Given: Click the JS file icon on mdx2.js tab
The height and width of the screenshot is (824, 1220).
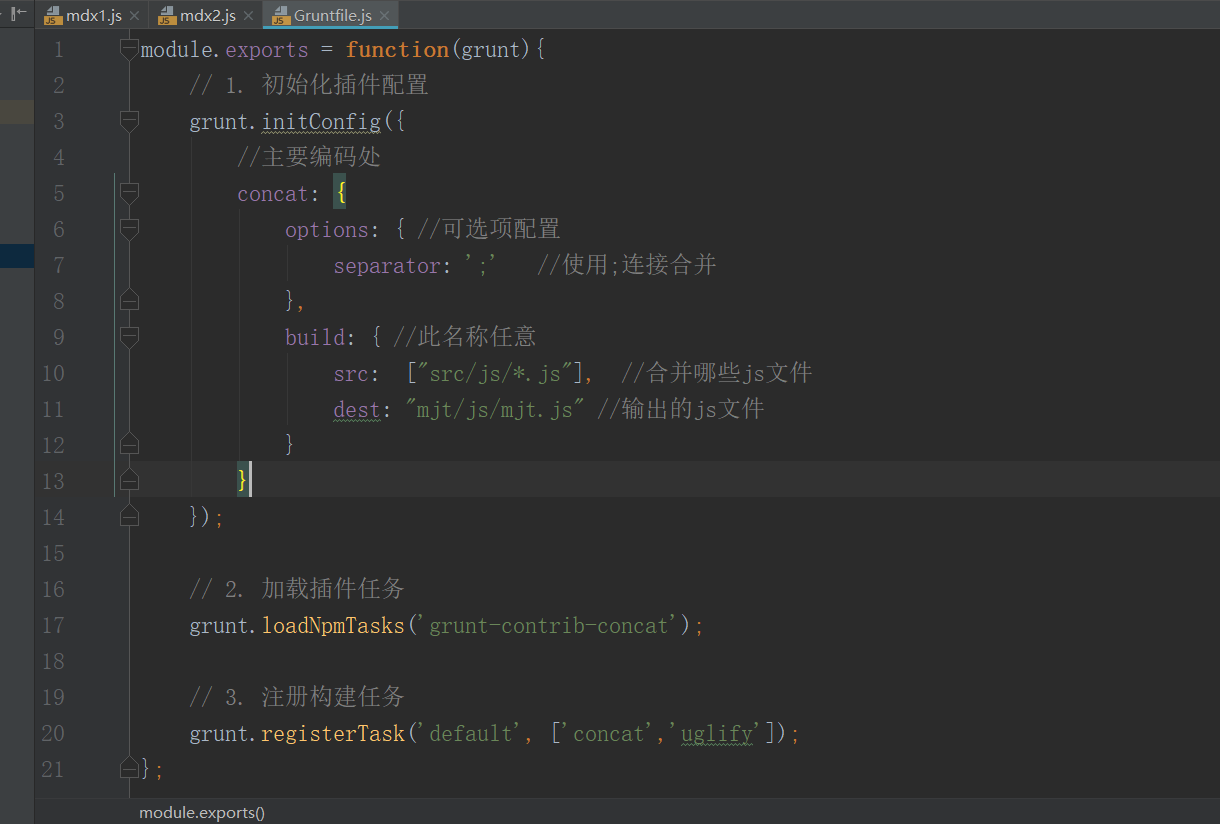Looking at the screenshot, I should pyautogui.click(x=167, y=16).
